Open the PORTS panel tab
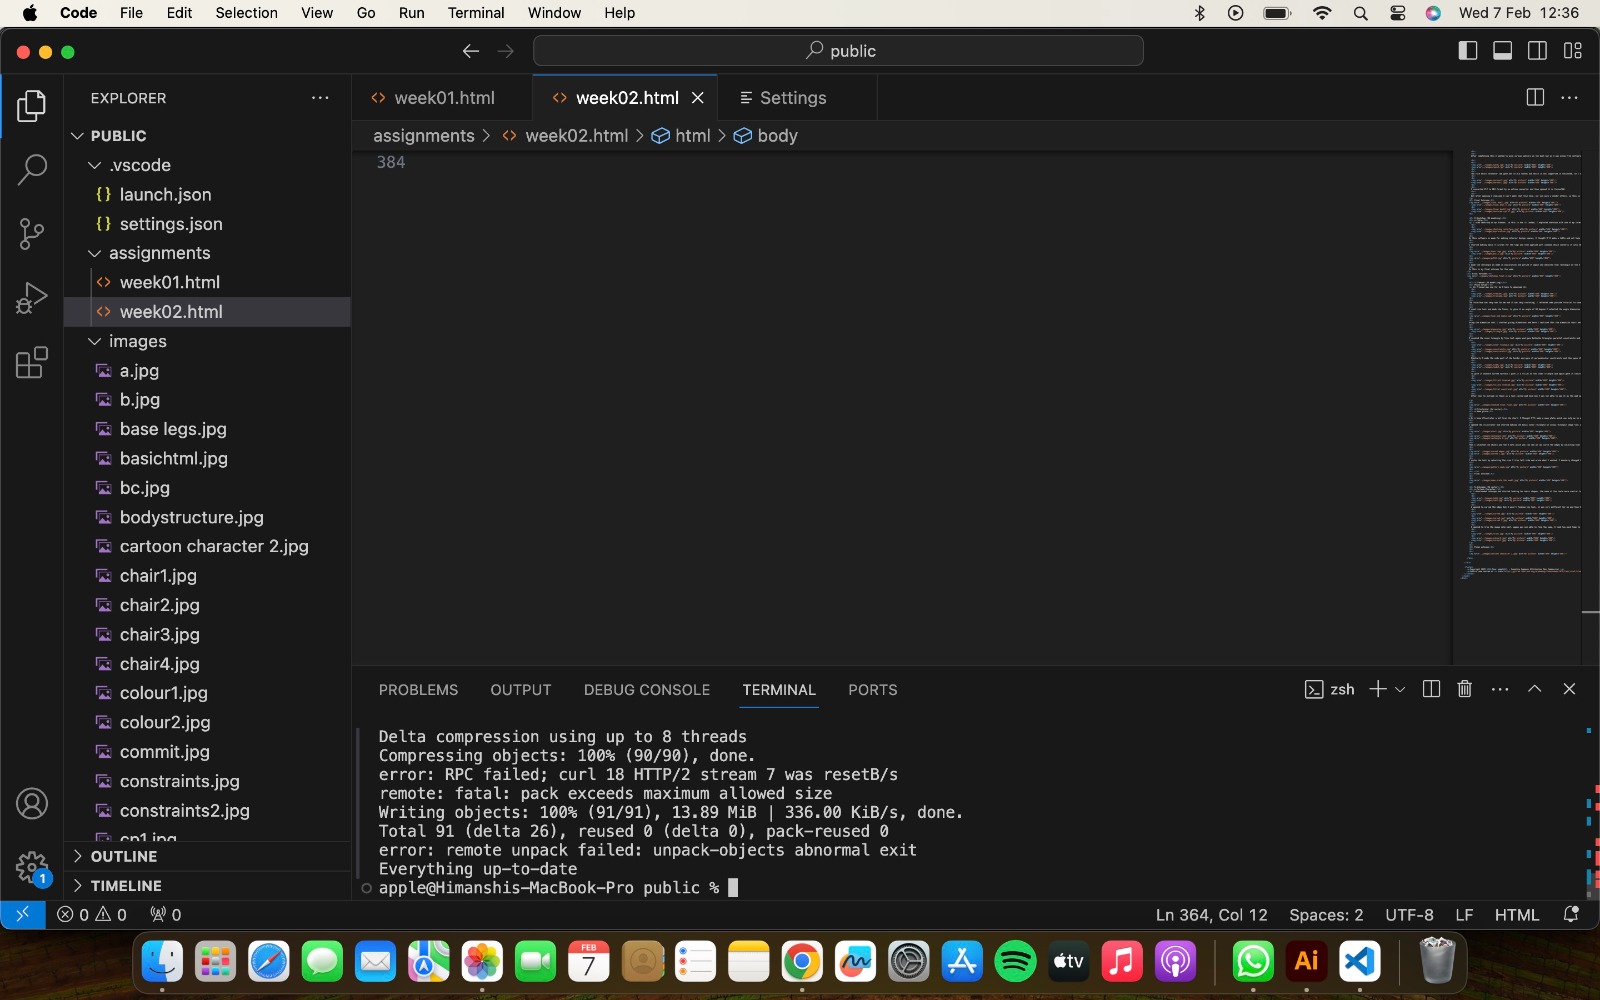 [x=873, y=690]
